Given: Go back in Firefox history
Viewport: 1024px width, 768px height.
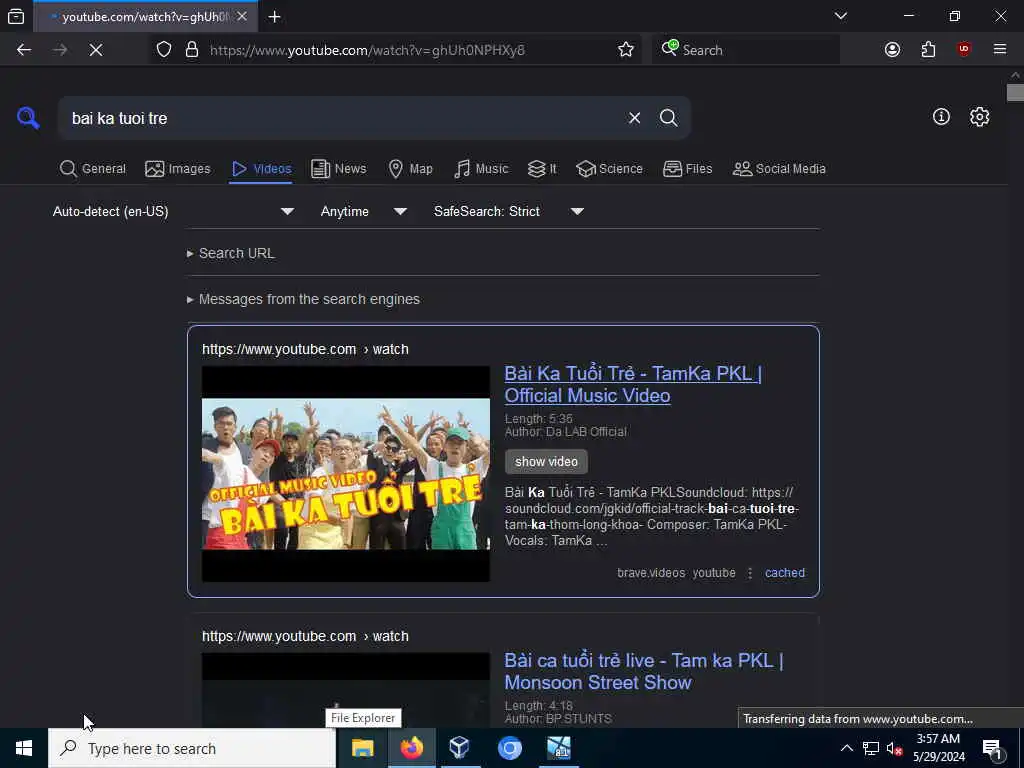Looking at the screenshot, I should [24, 50].
